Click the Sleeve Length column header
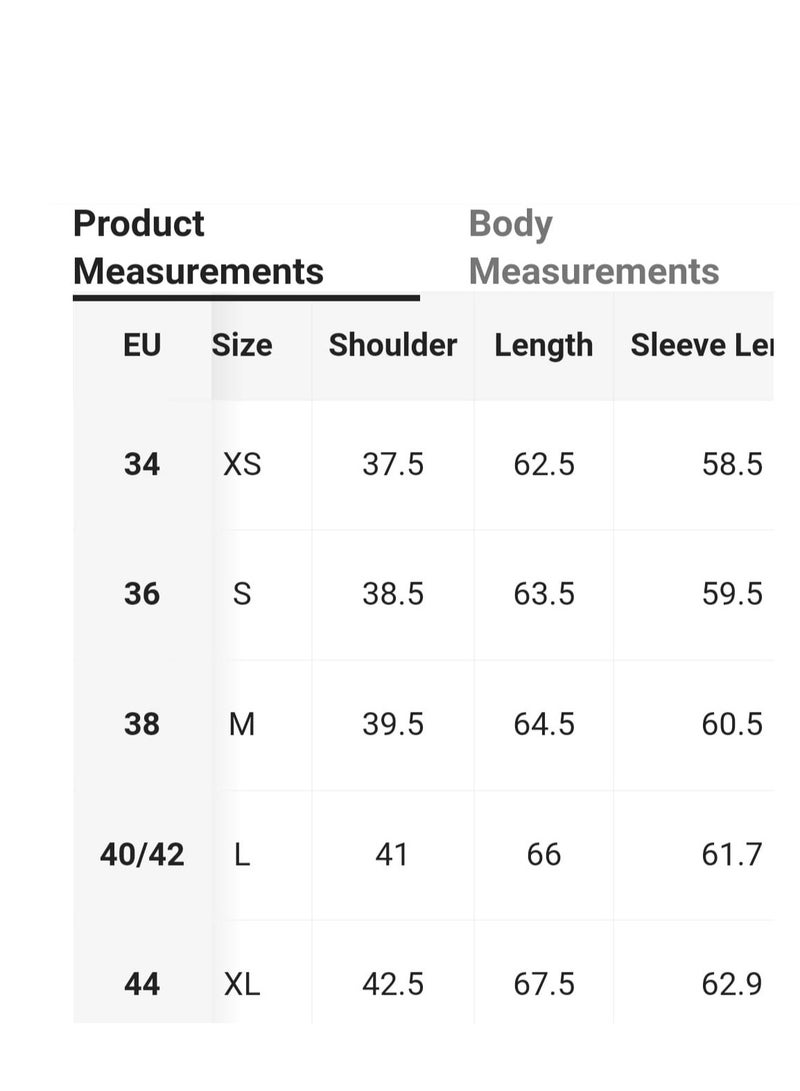Viewport: 800px width, 1091px height. tap(702, 345)
